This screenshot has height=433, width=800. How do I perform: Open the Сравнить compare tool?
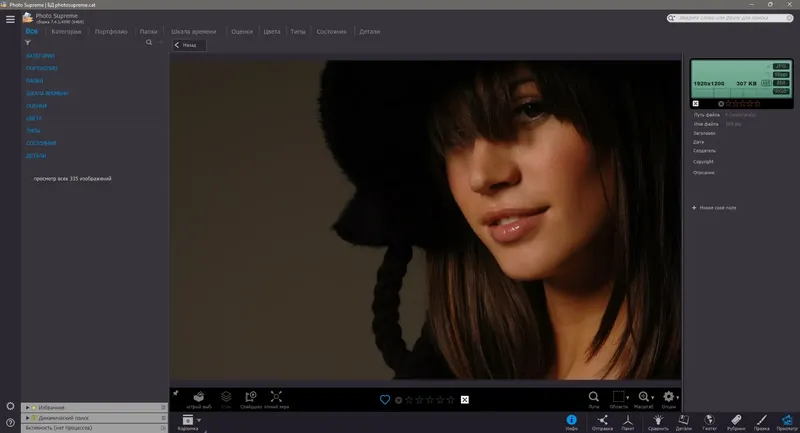click(x=658, y=422)
